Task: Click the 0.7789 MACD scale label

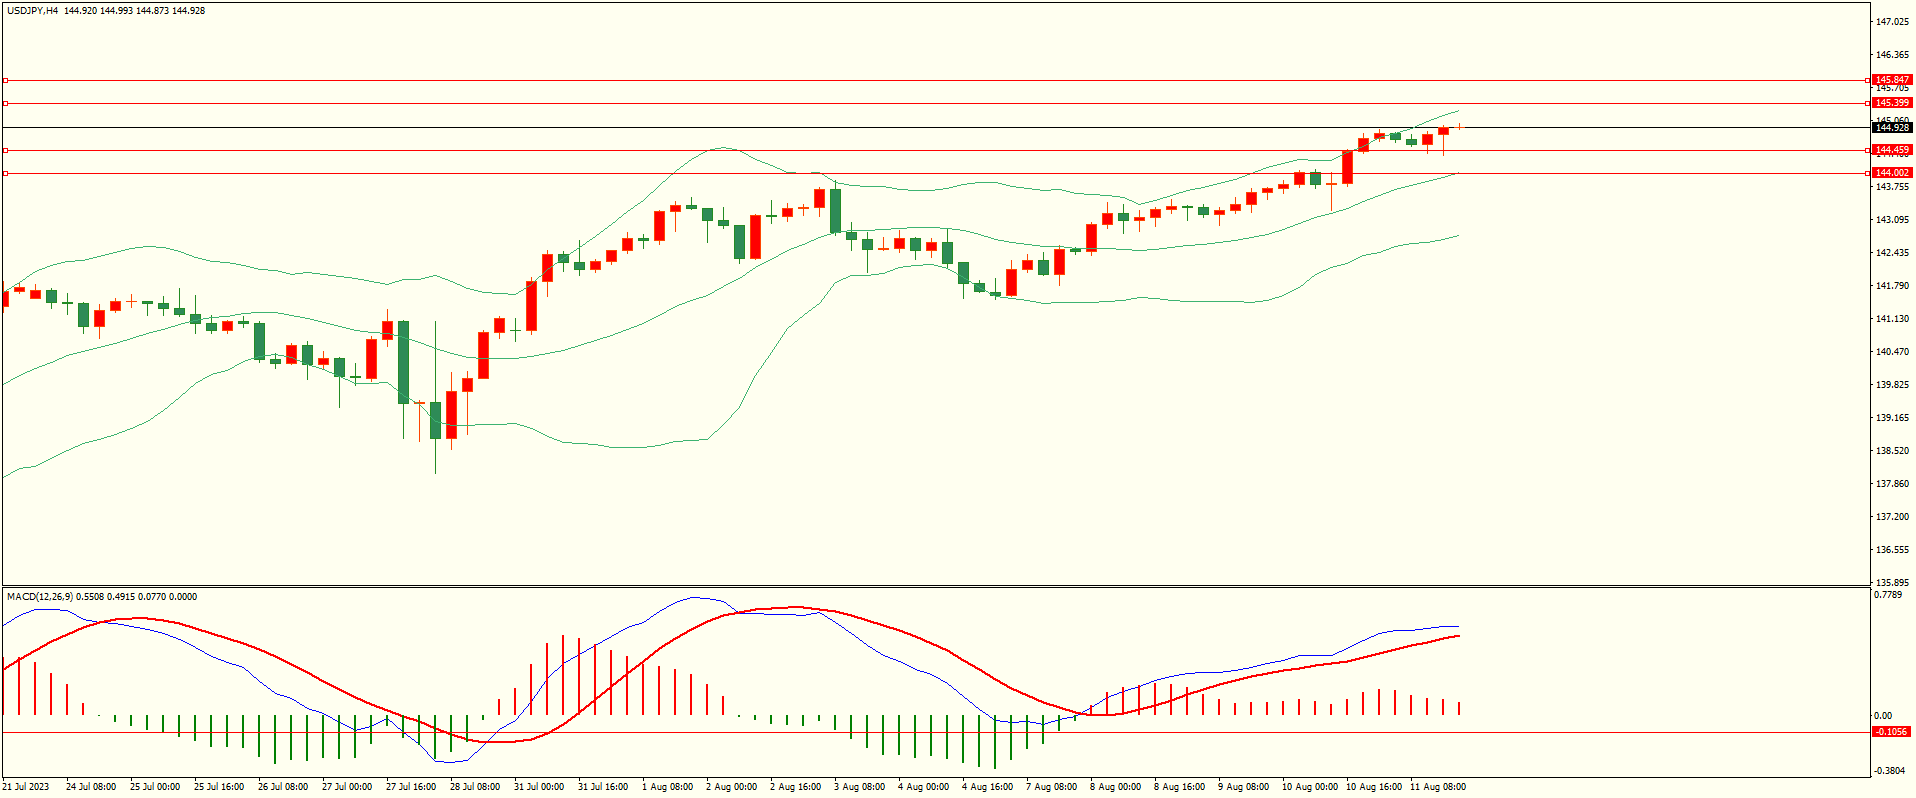Action: tap(1888, 595)
